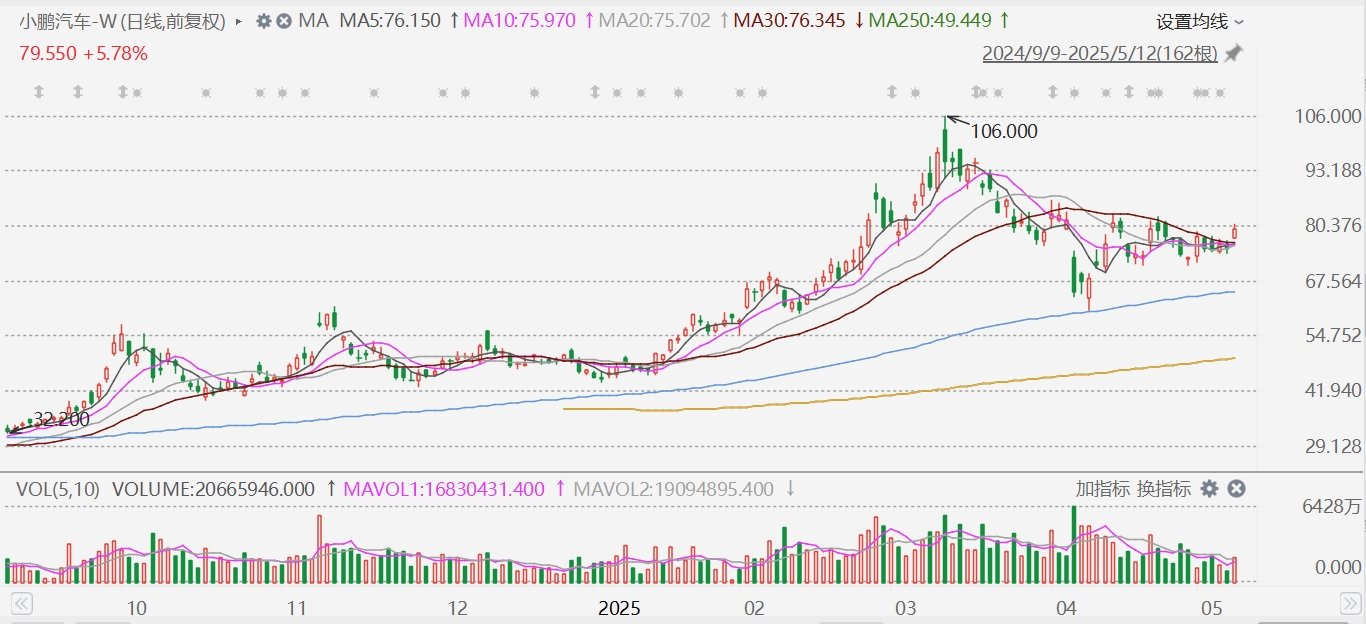Click the first up-down arrow event marker above the chart

[x=39, y=92]
